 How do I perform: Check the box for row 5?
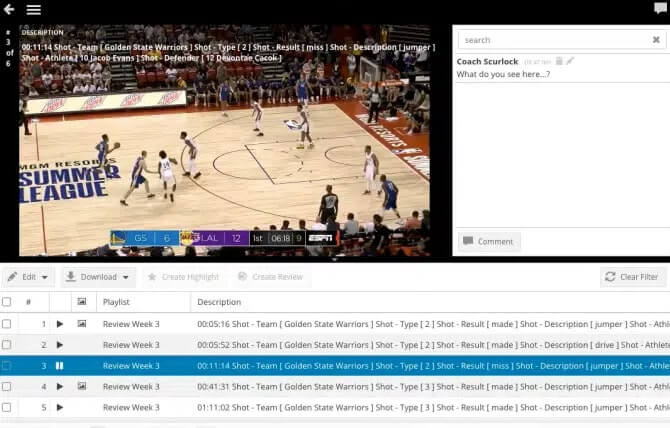6,407
